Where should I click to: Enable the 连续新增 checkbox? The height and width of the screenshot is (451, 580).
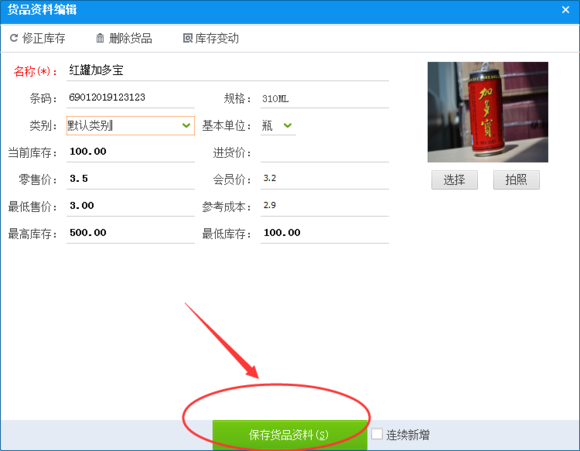click(377, 434)
